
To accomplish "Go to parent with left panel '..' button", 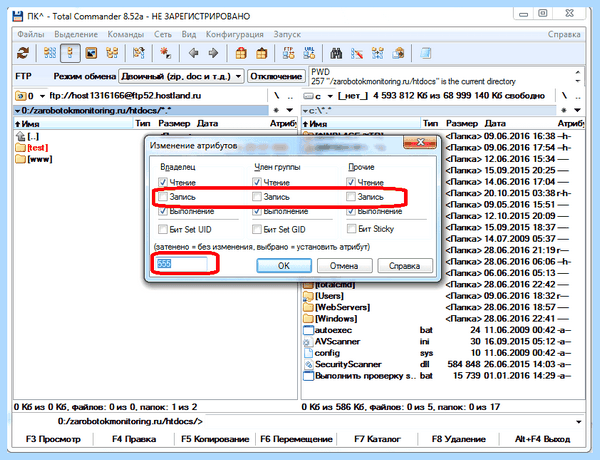I will point(290,96).
